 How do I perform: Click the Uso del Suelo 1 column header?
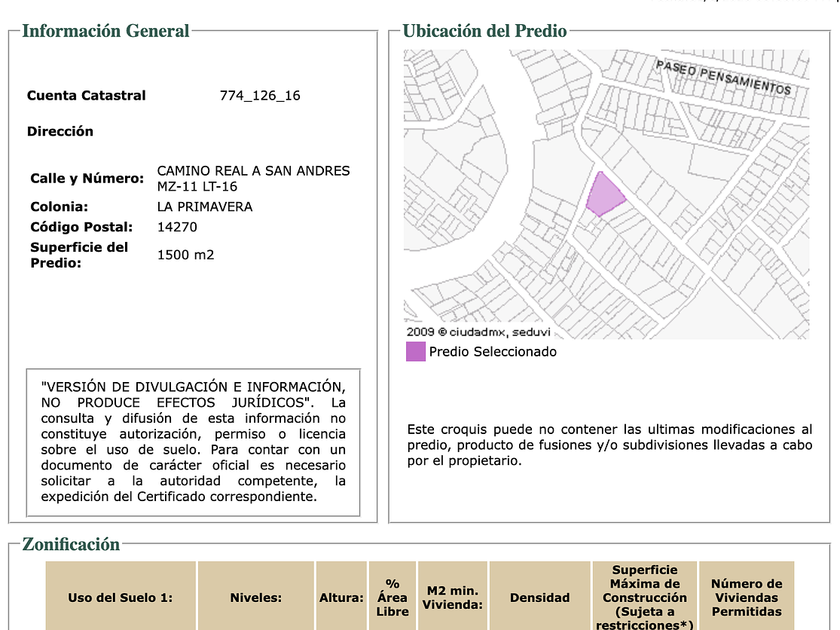point(121,598)
